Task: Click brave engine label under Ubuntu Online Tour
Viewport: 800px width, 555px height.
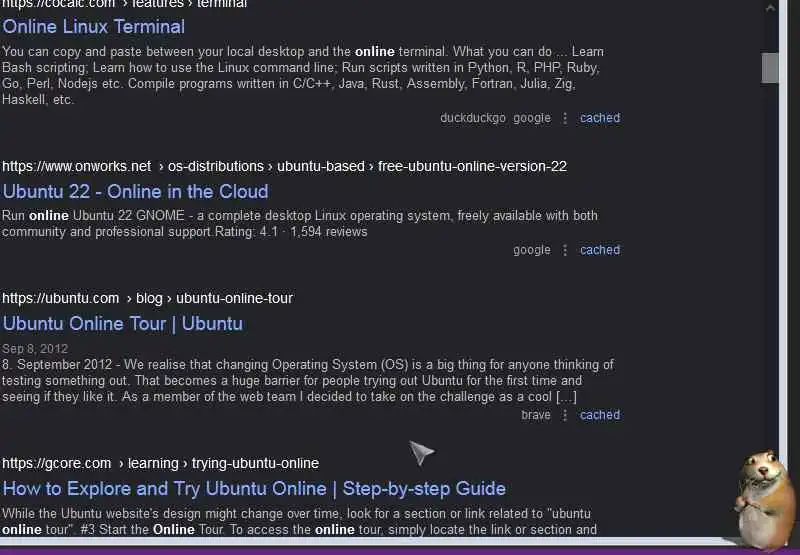Action: click(x=536, y=415)
